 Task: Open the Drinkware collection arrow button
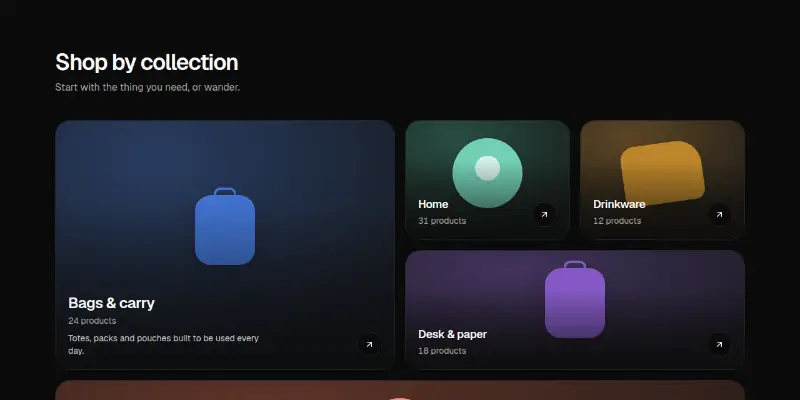tap(719, 214)
